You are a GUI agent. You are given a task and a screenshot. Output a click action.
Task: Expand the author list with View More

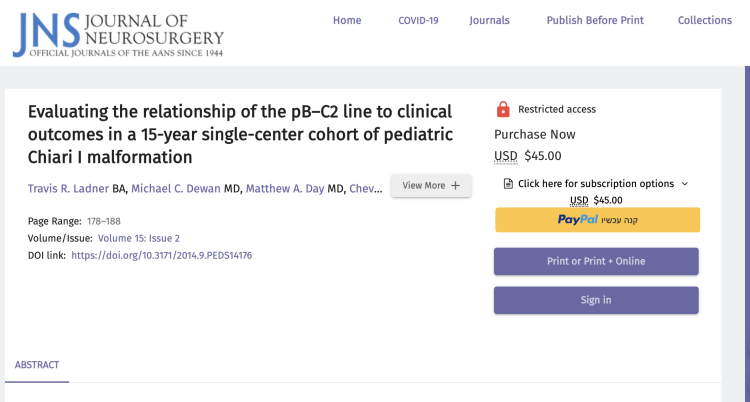pos(431,185)
